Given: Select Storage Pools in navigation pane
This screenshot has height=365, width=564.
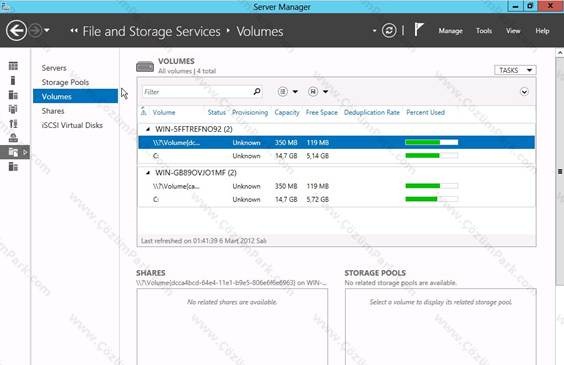Looking at the screenshot, I should click(x=65, y=82).
